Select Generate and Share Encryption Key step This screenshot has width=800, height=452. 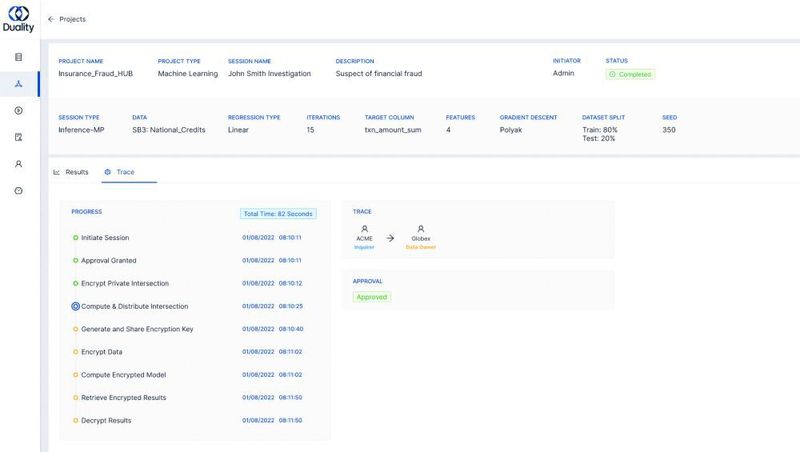[x=137, y=330]
